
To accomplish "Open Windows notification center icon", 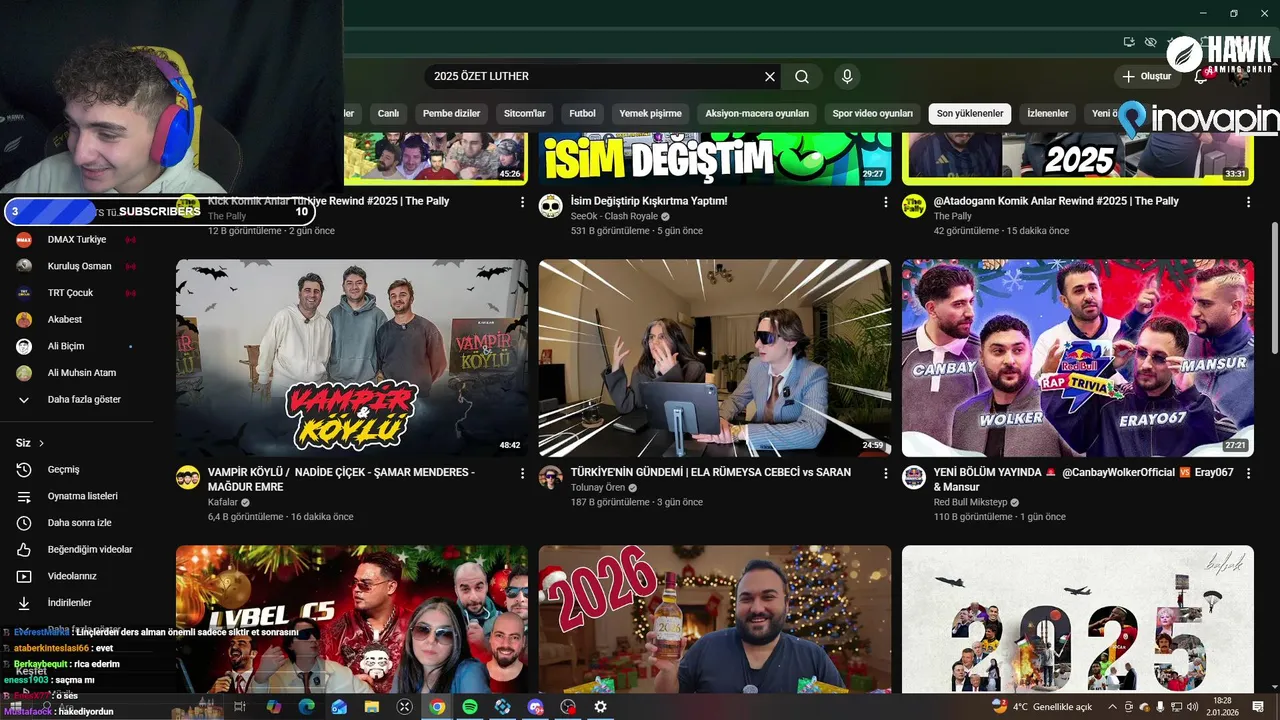I will (1258, 707).
